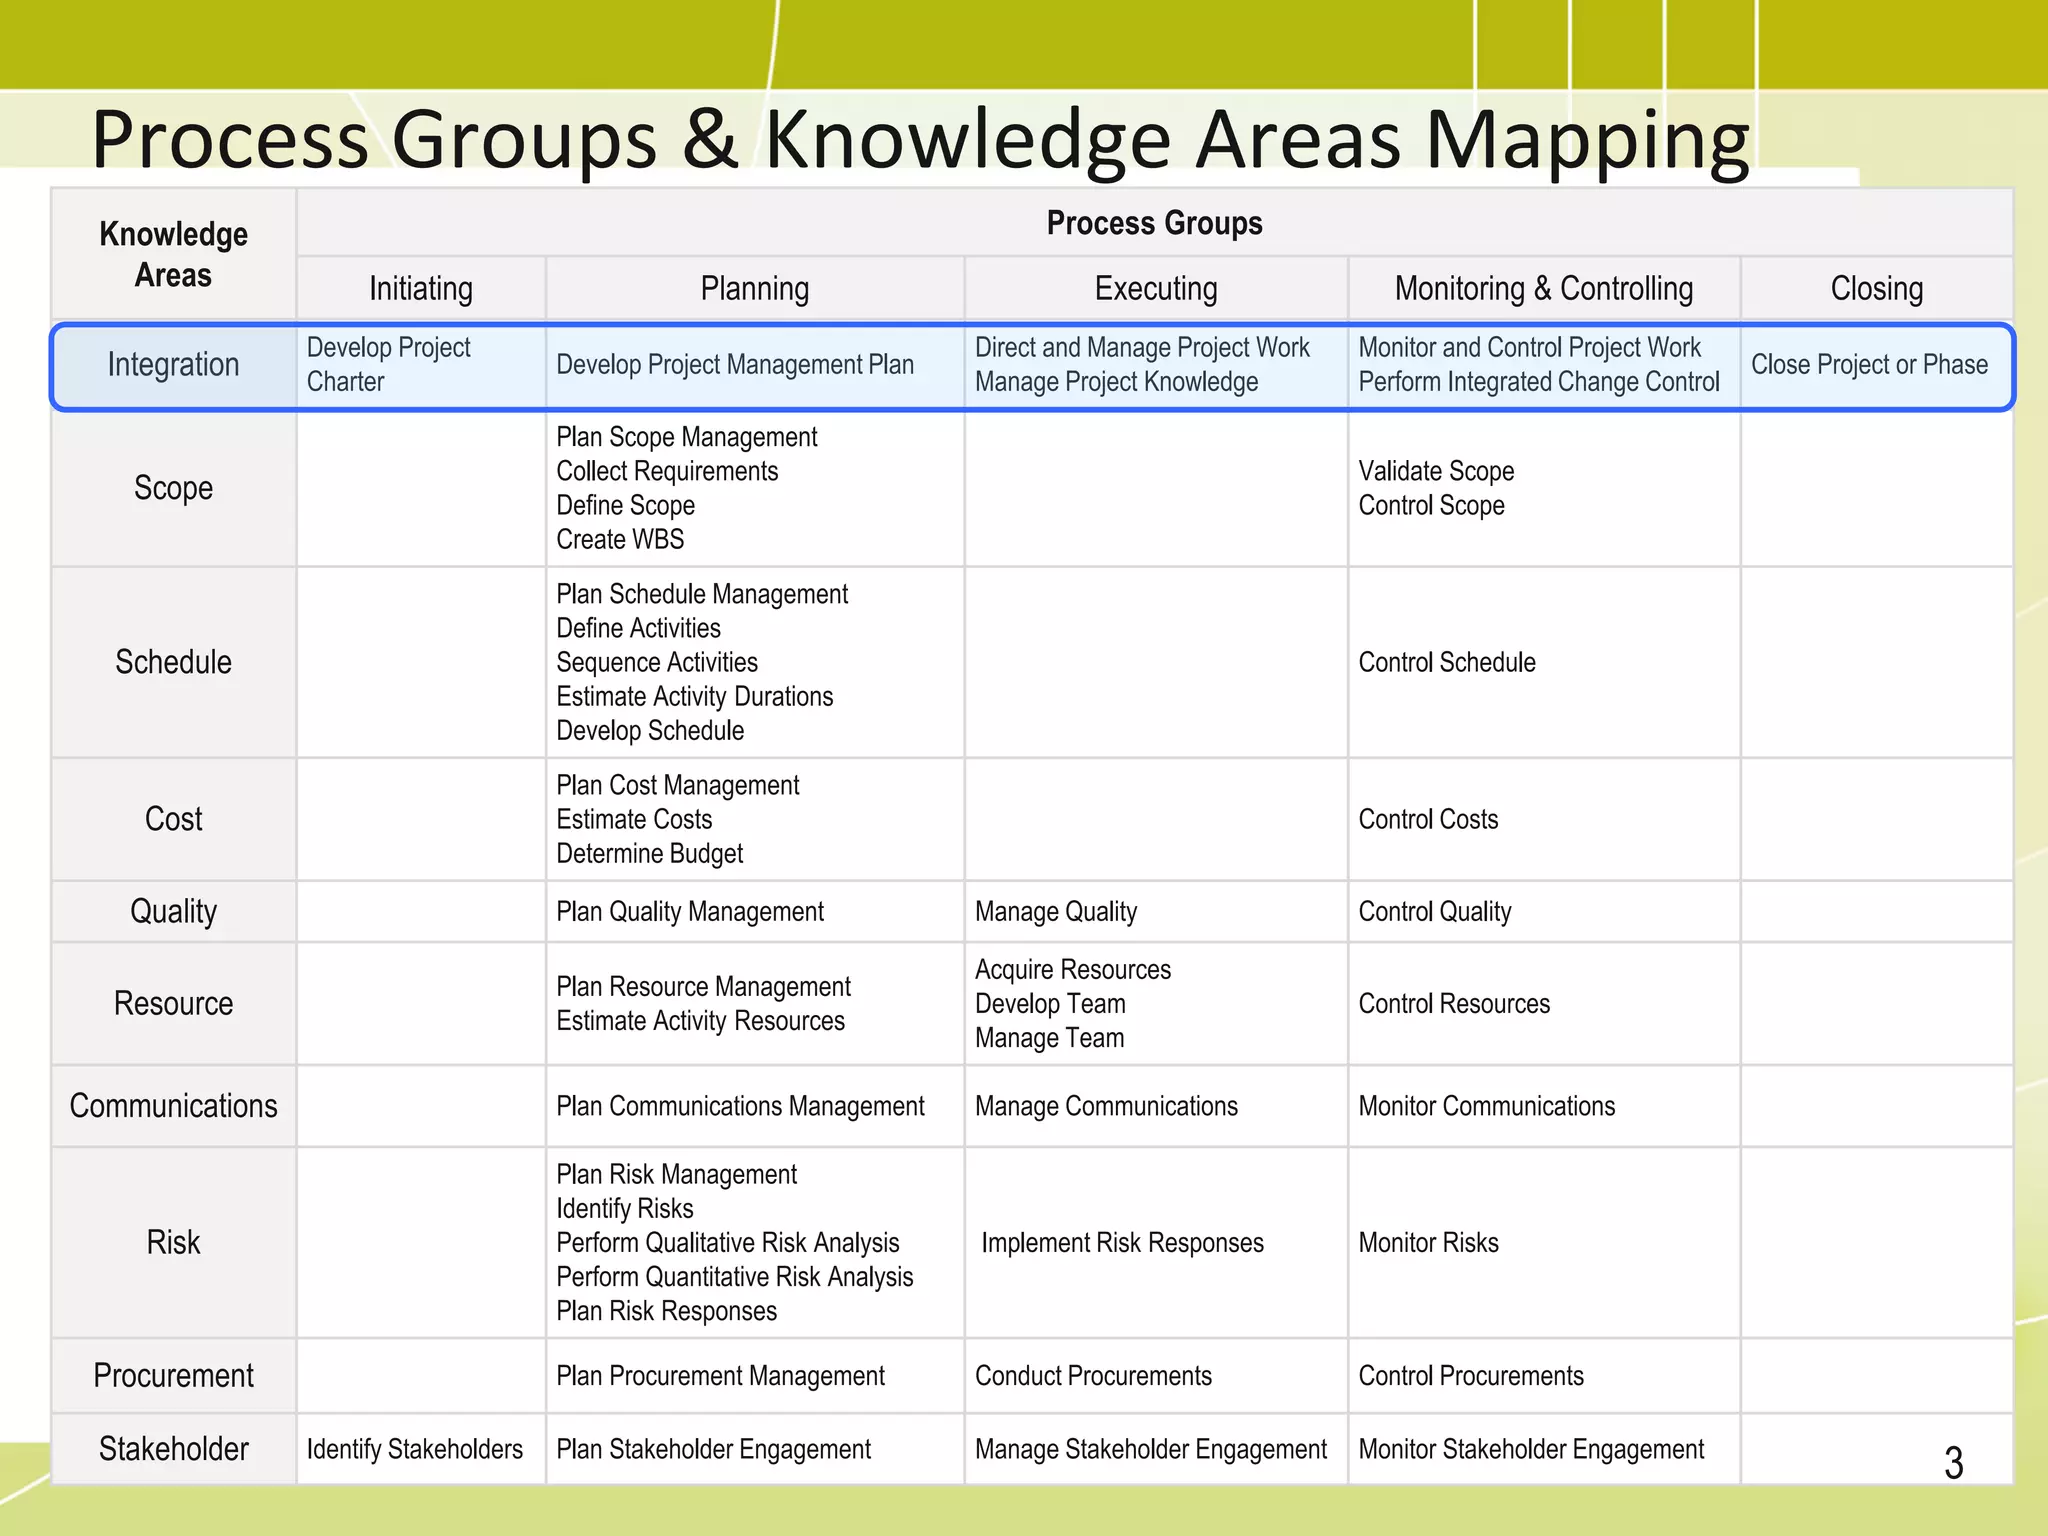Select the 'Integration' row label
This screenshot has width=2048, height=1536.
click(174, 365)
